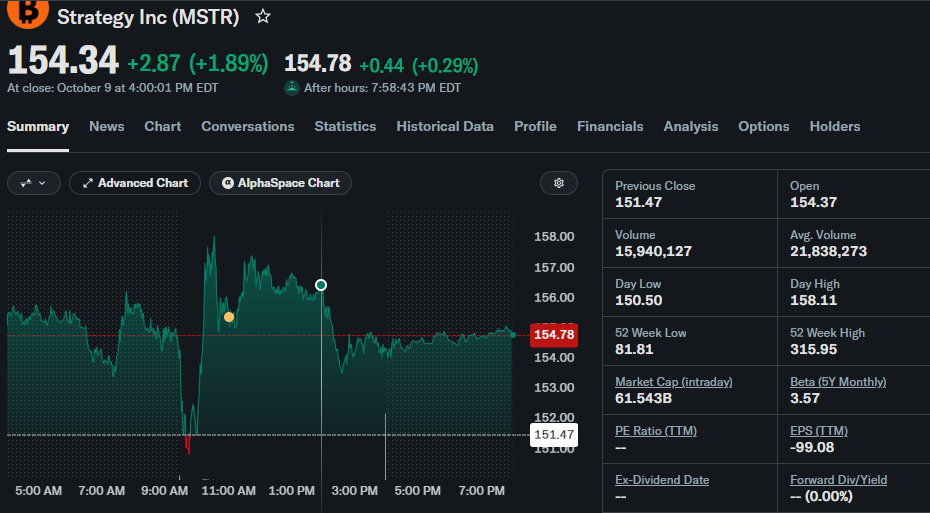Click the red 154.78 price label

(554, 335)
